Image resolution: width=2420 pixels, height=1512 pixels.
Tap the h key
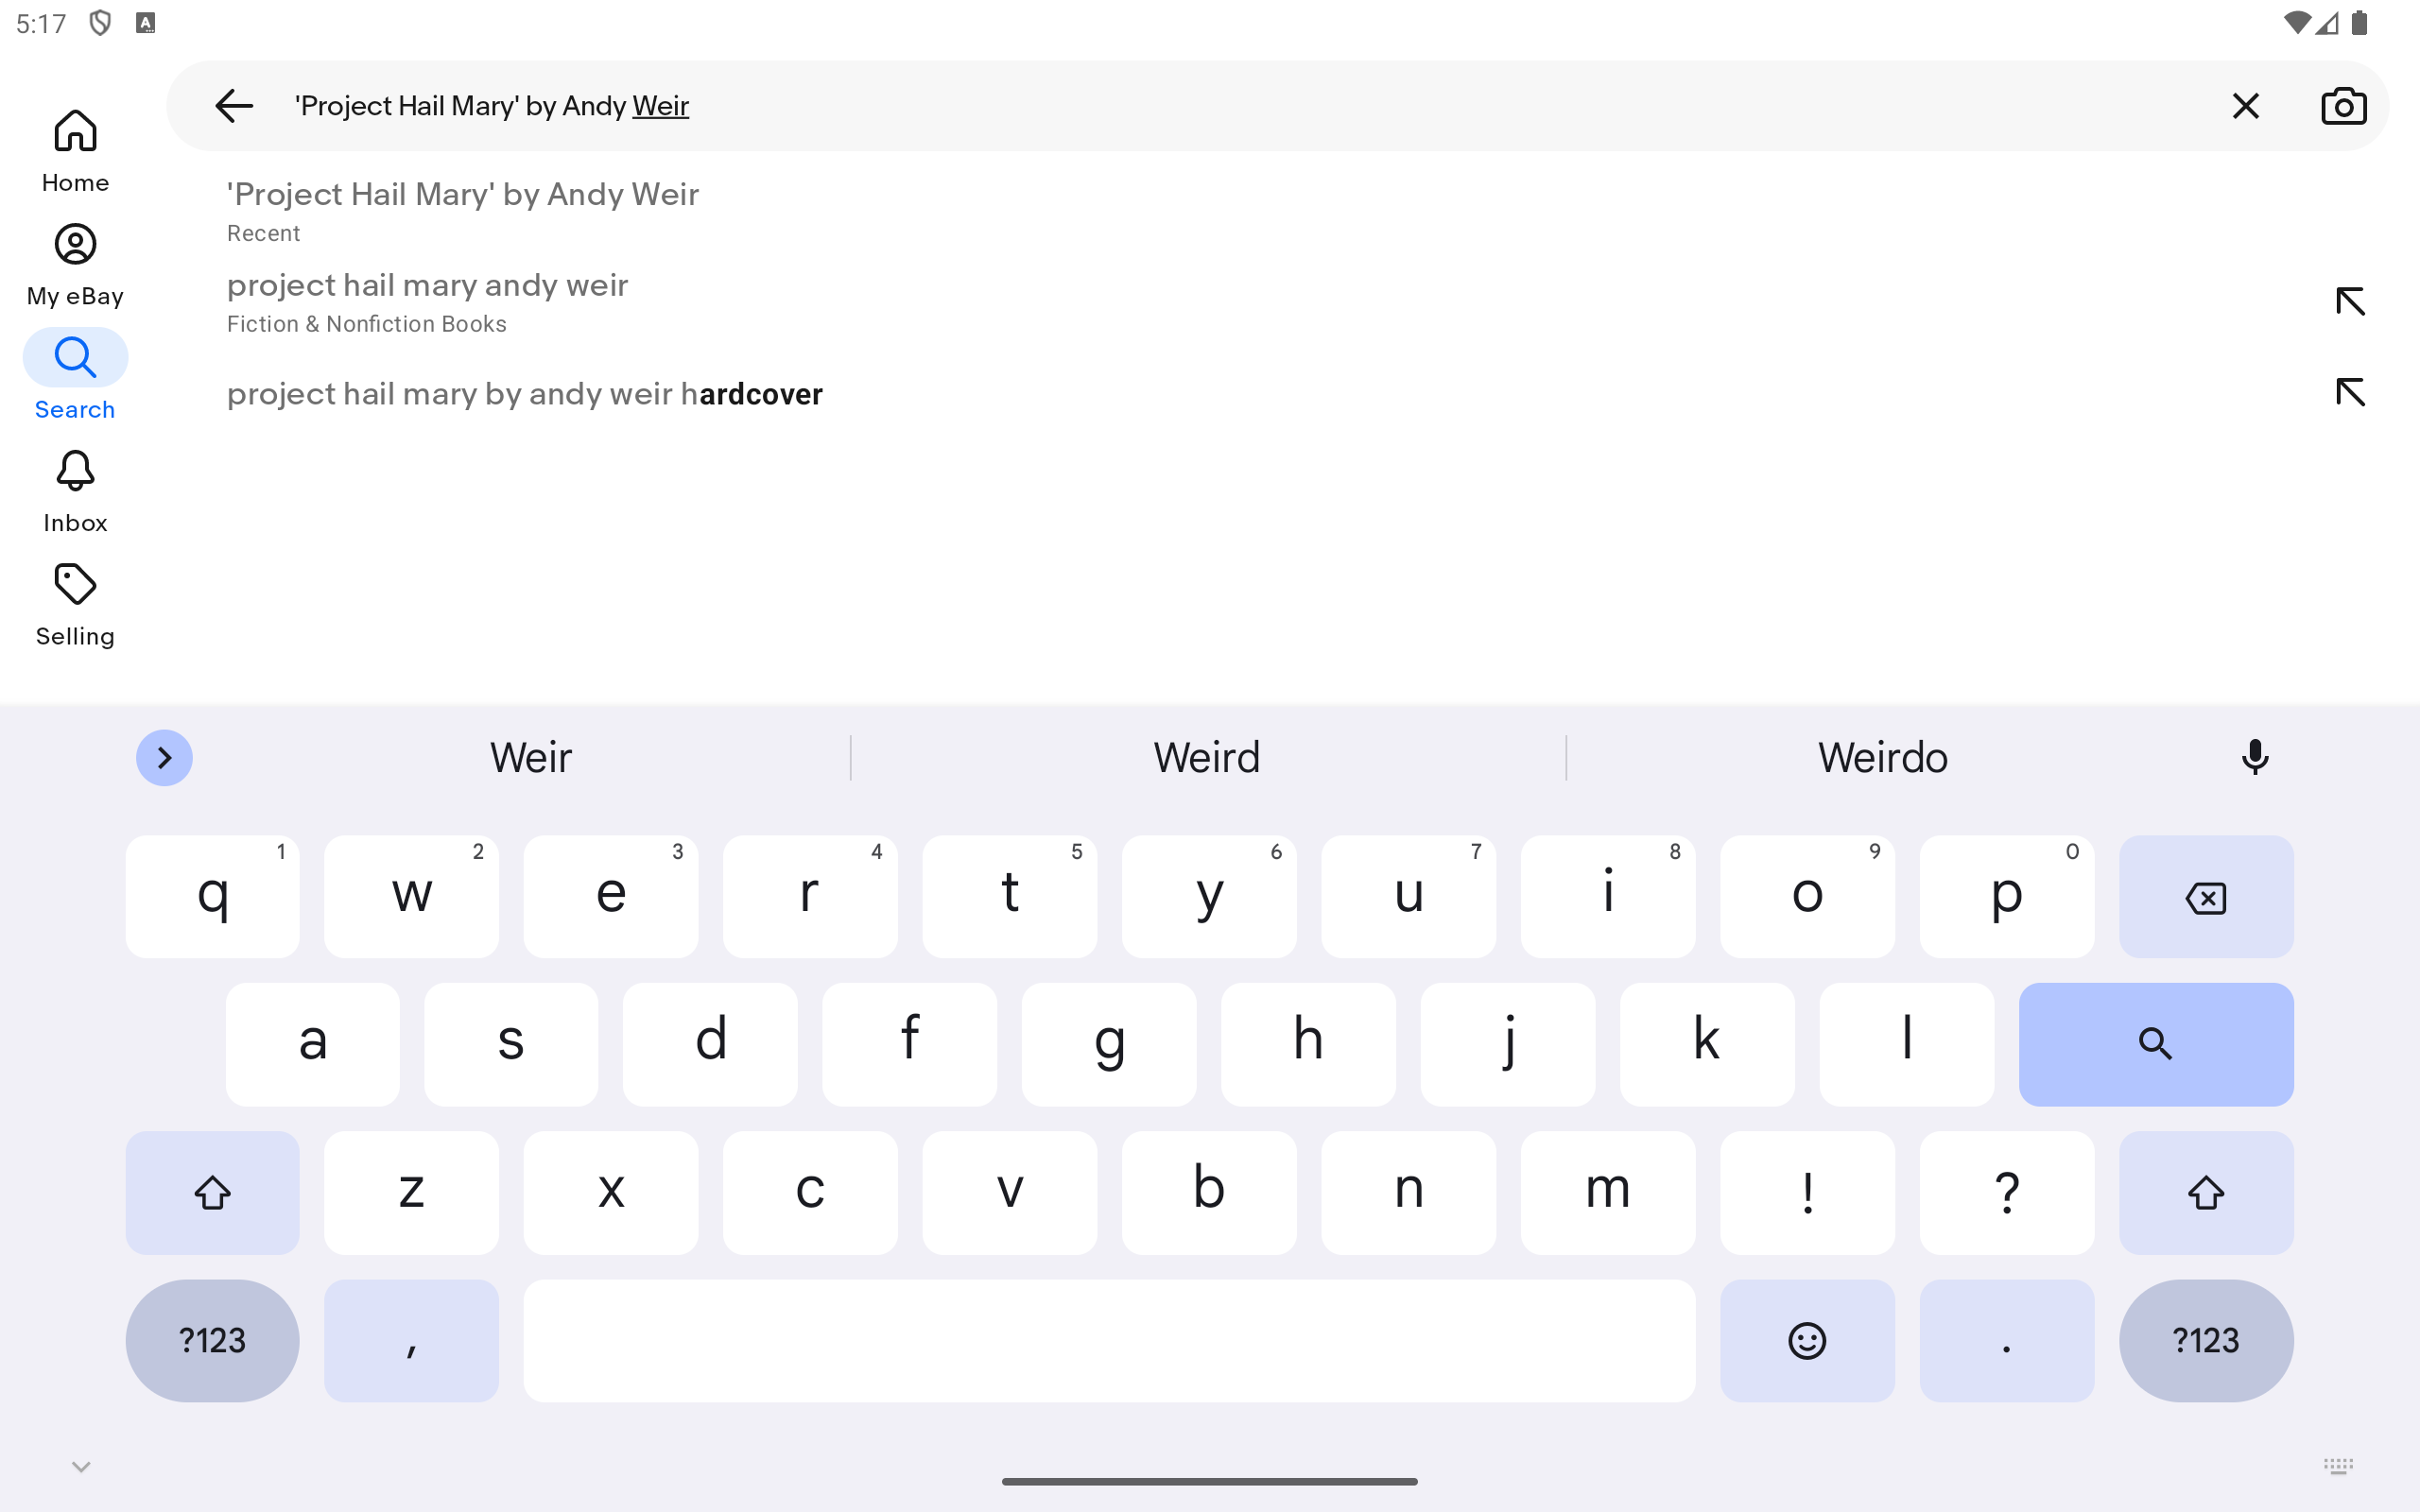coord(1308,1044)
